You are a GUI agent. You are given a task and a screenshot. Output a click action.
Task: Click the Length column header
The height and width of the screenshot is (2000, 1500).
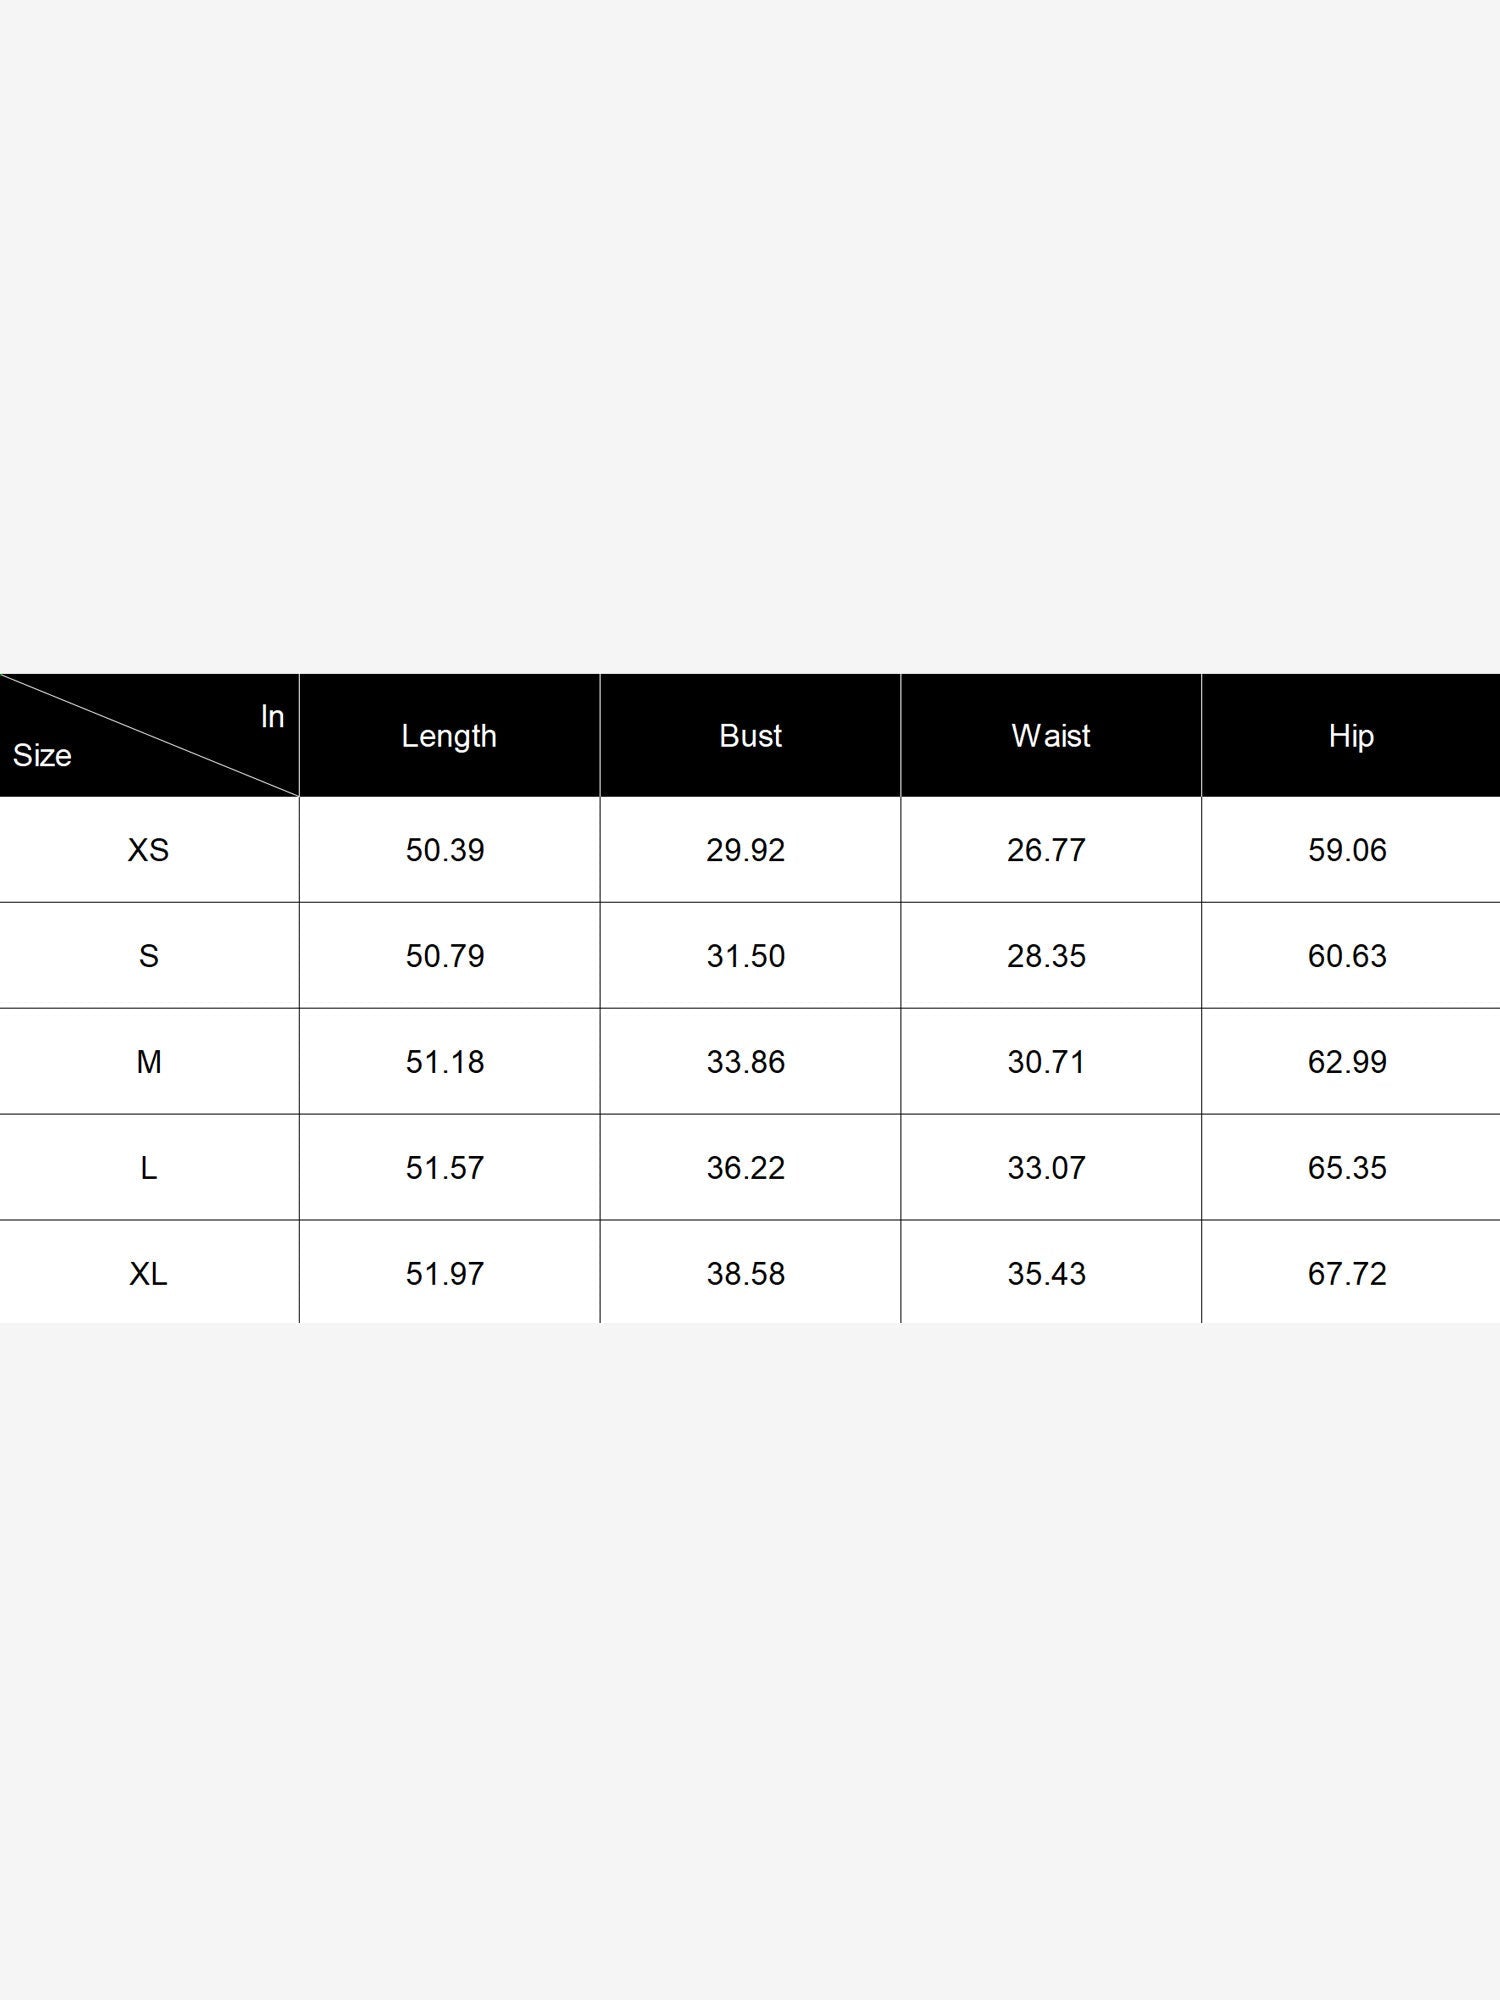449,736
